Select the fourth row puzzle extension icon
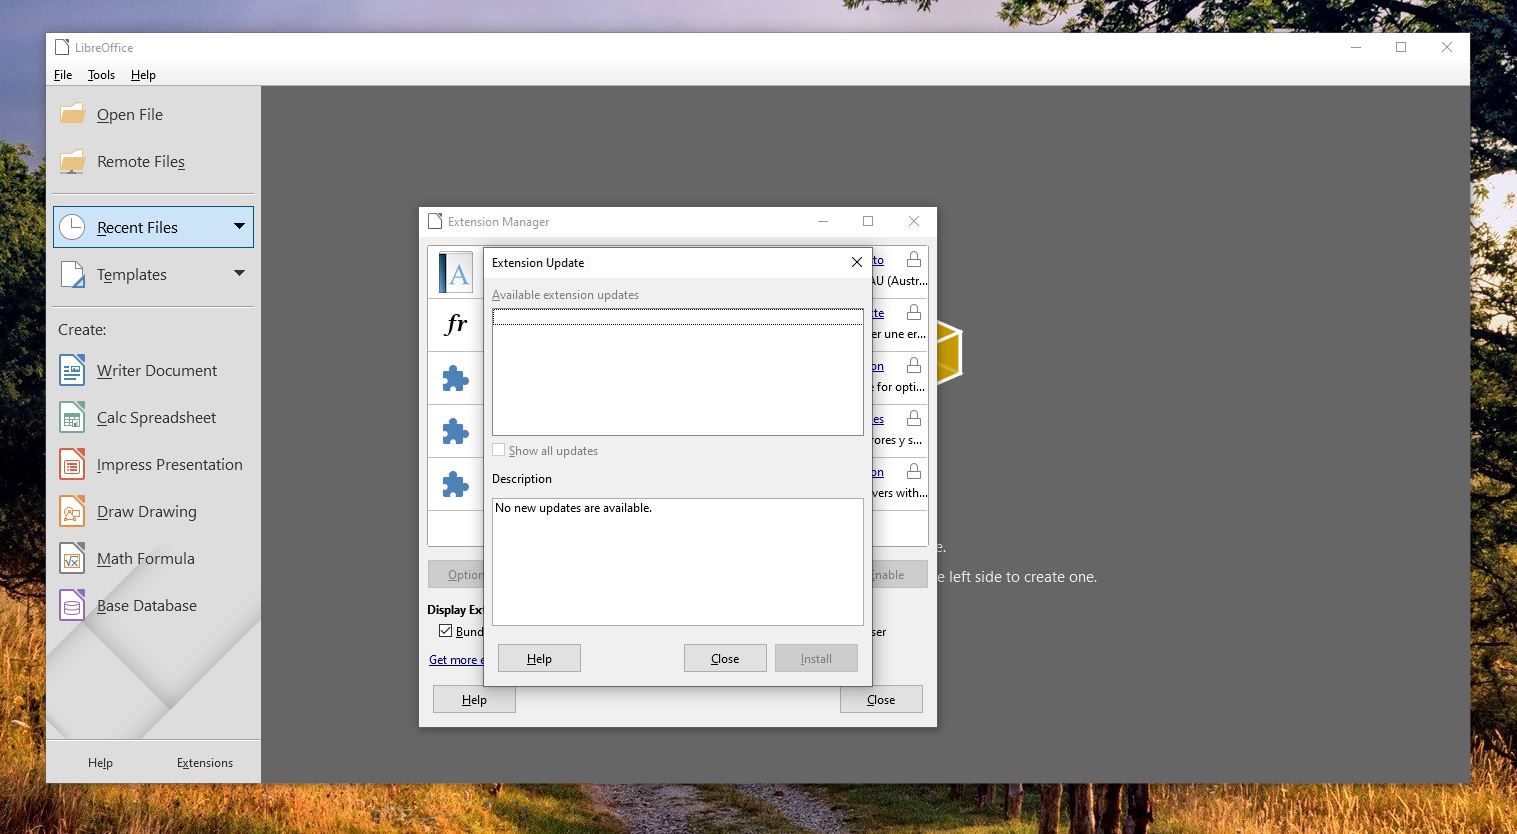Image resolution: width=1517 pixels, height=834 pixels. [456, 431]
